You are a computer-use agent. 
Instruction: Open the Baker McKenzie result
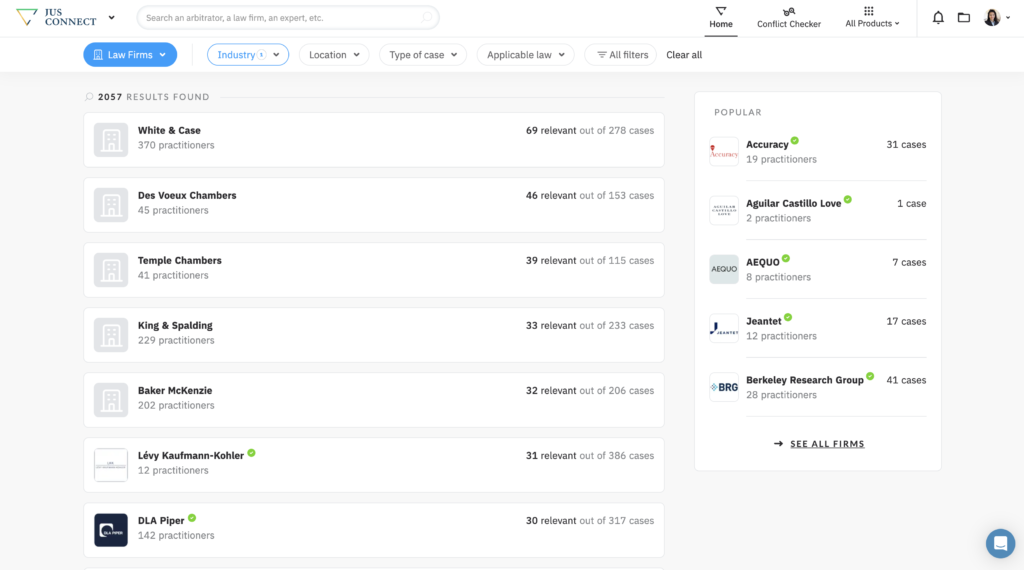coord(374,400)
